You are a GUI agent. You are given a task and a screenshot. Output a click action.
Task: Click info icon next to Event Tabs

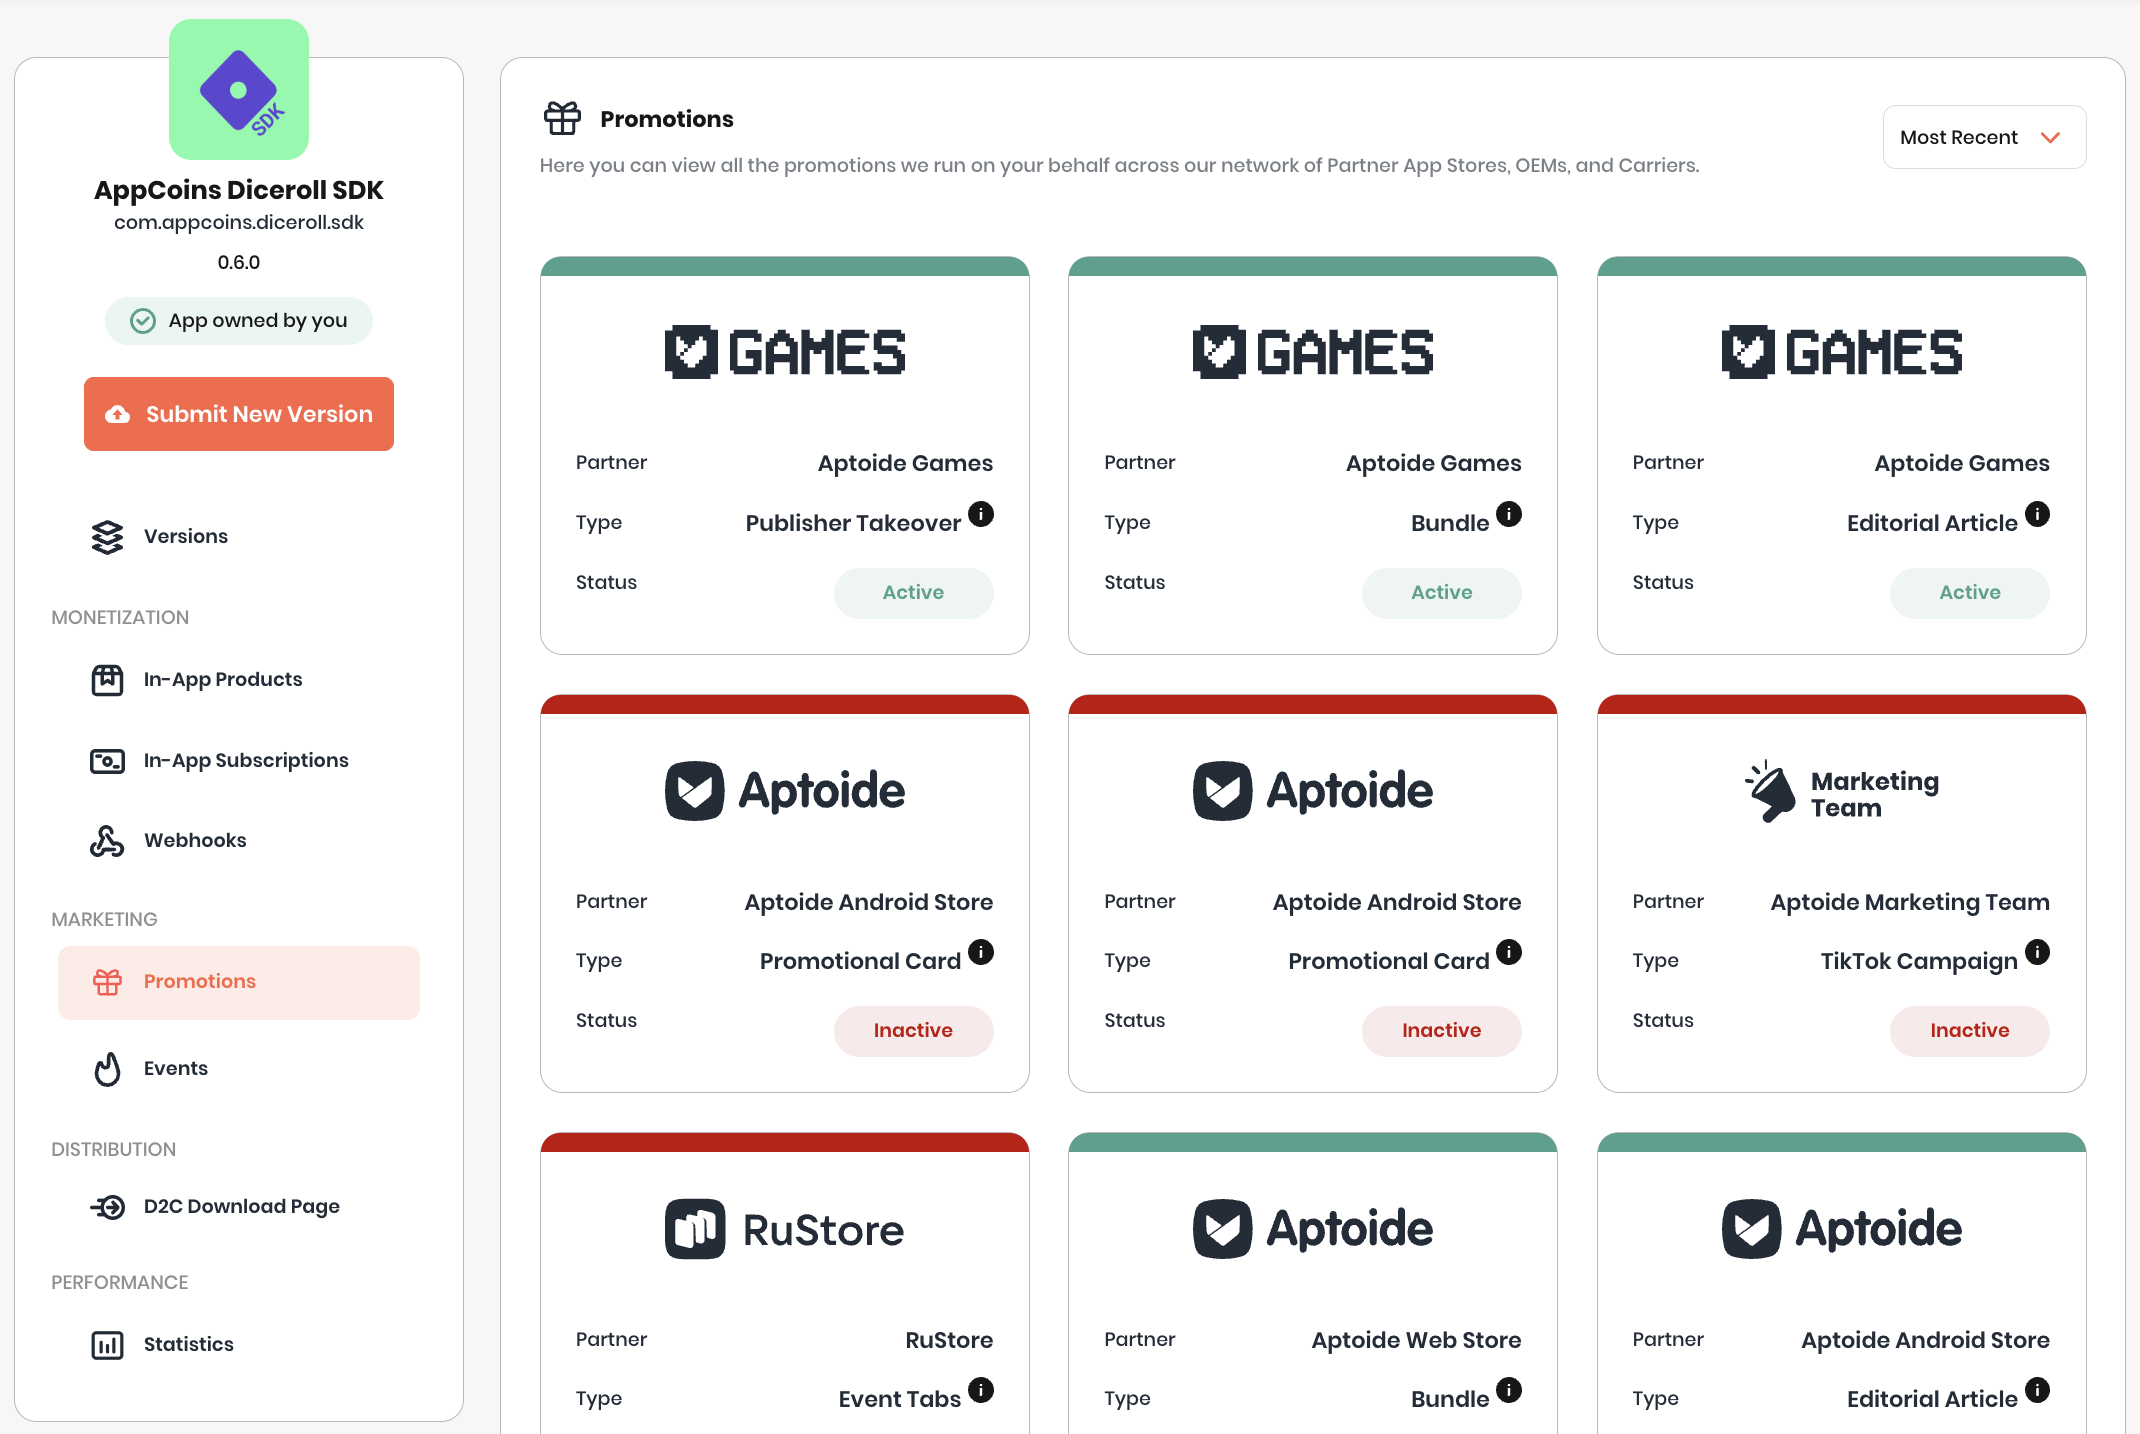(981, 1390)
